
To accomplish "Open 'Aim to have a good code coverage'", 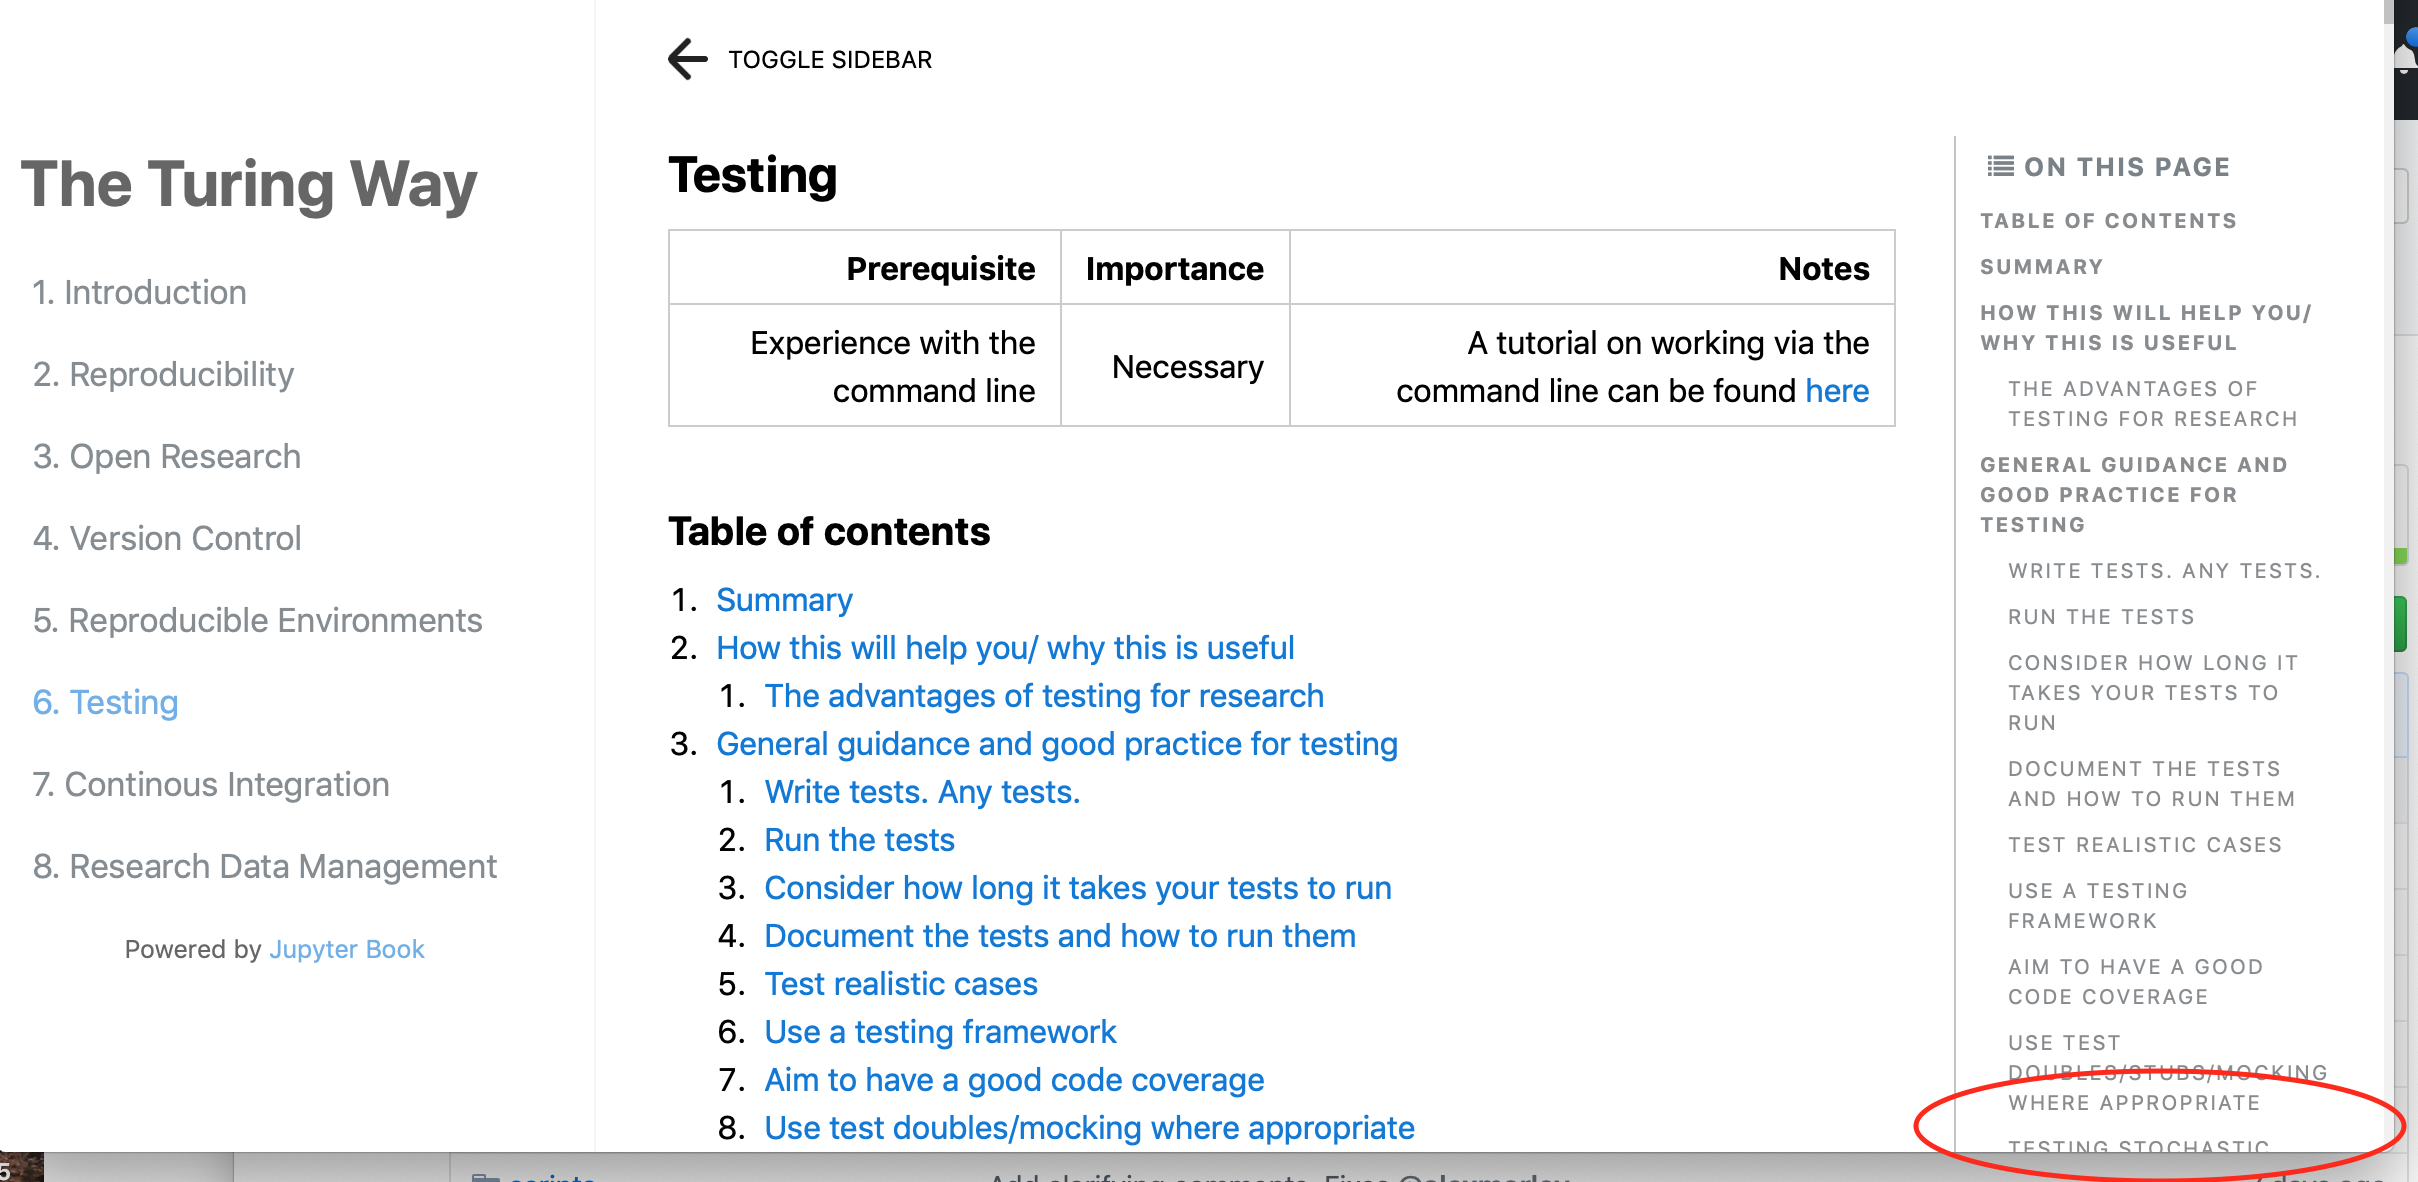I will 1013,1079.
